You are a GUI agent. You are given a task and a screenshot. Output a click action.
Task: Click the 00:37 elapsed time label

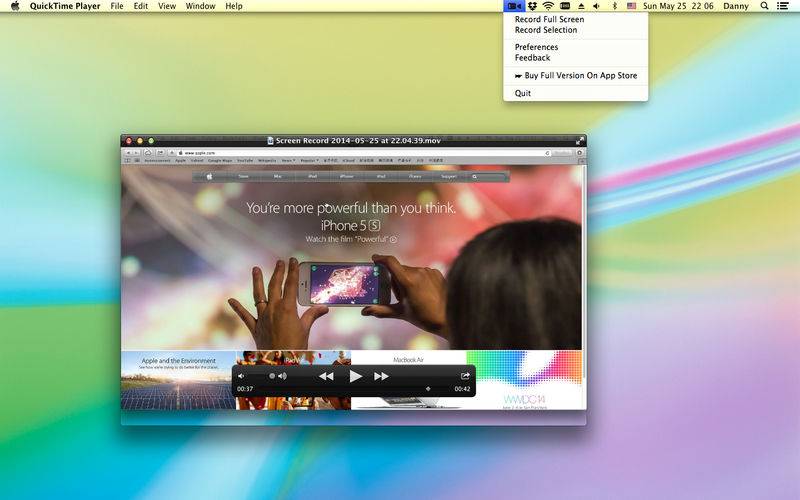click(x=245, y=389)
